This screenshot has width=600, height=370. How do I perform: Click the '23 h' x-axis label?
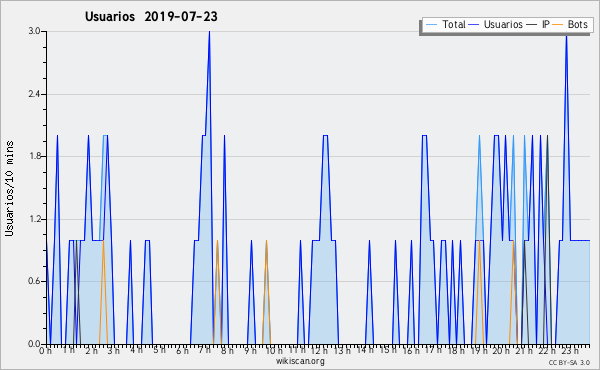click(569, 350)
